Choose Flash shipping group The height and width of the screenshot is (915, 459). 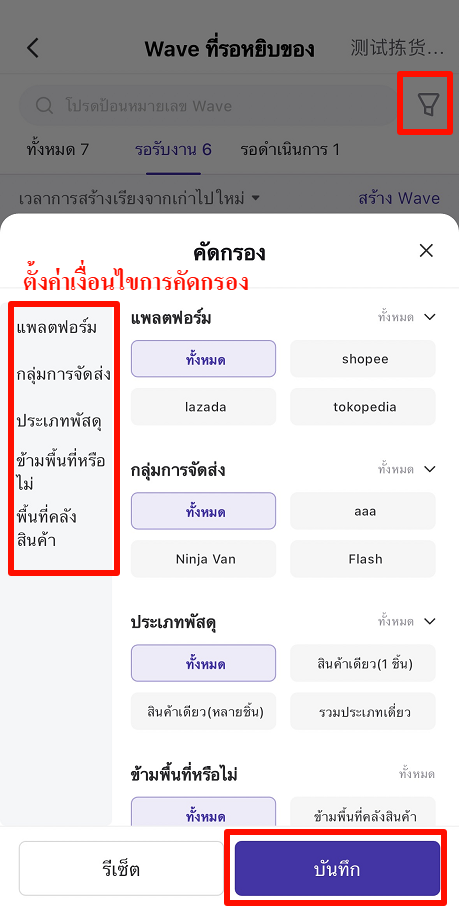pos(363,559)
